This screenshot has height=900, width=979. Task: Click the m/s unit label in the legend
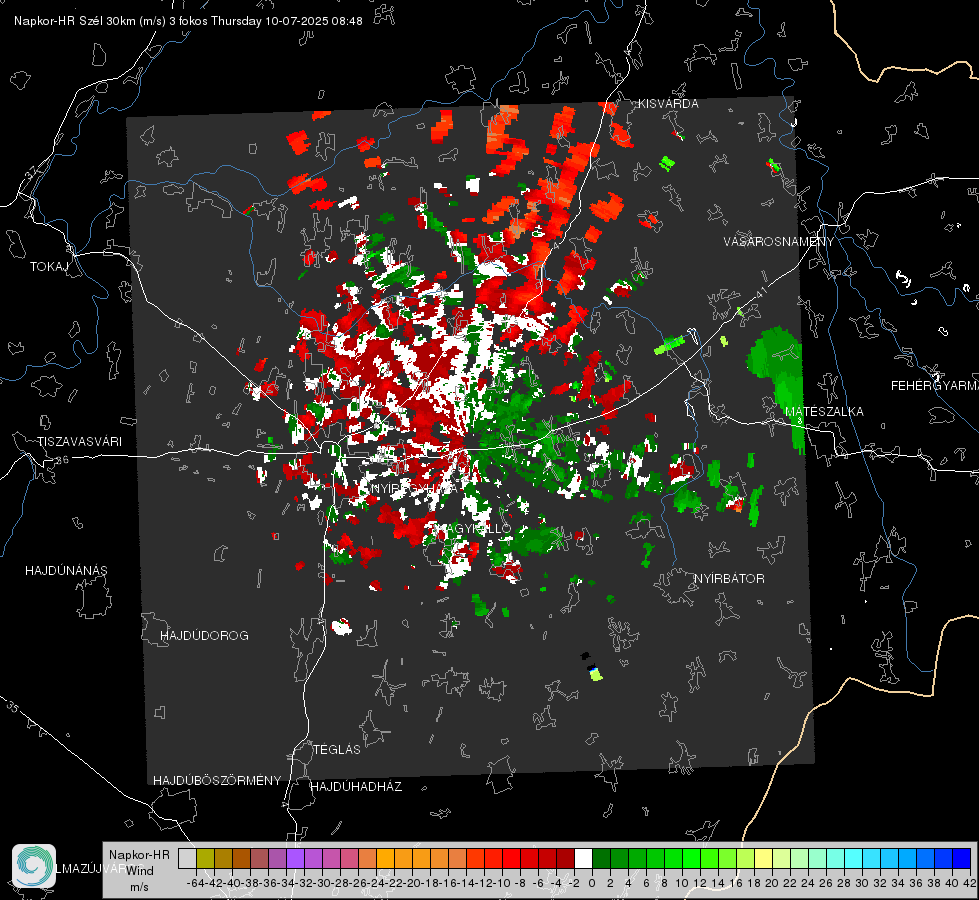tap(139, 887)
